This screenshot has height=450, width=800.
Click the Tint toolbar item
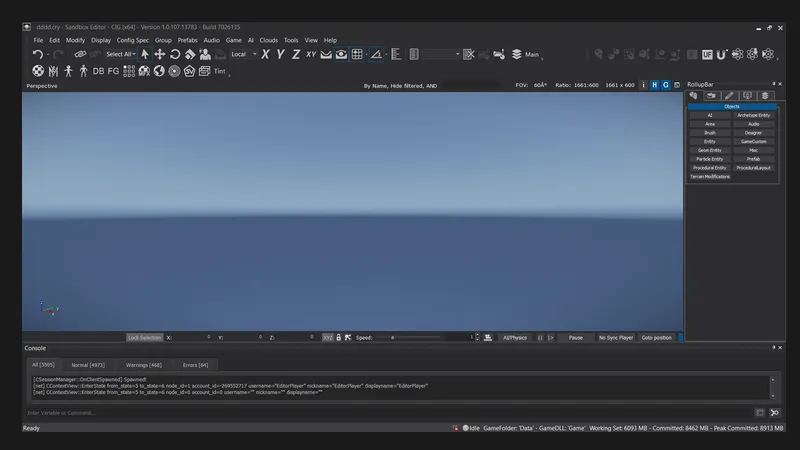219,71
